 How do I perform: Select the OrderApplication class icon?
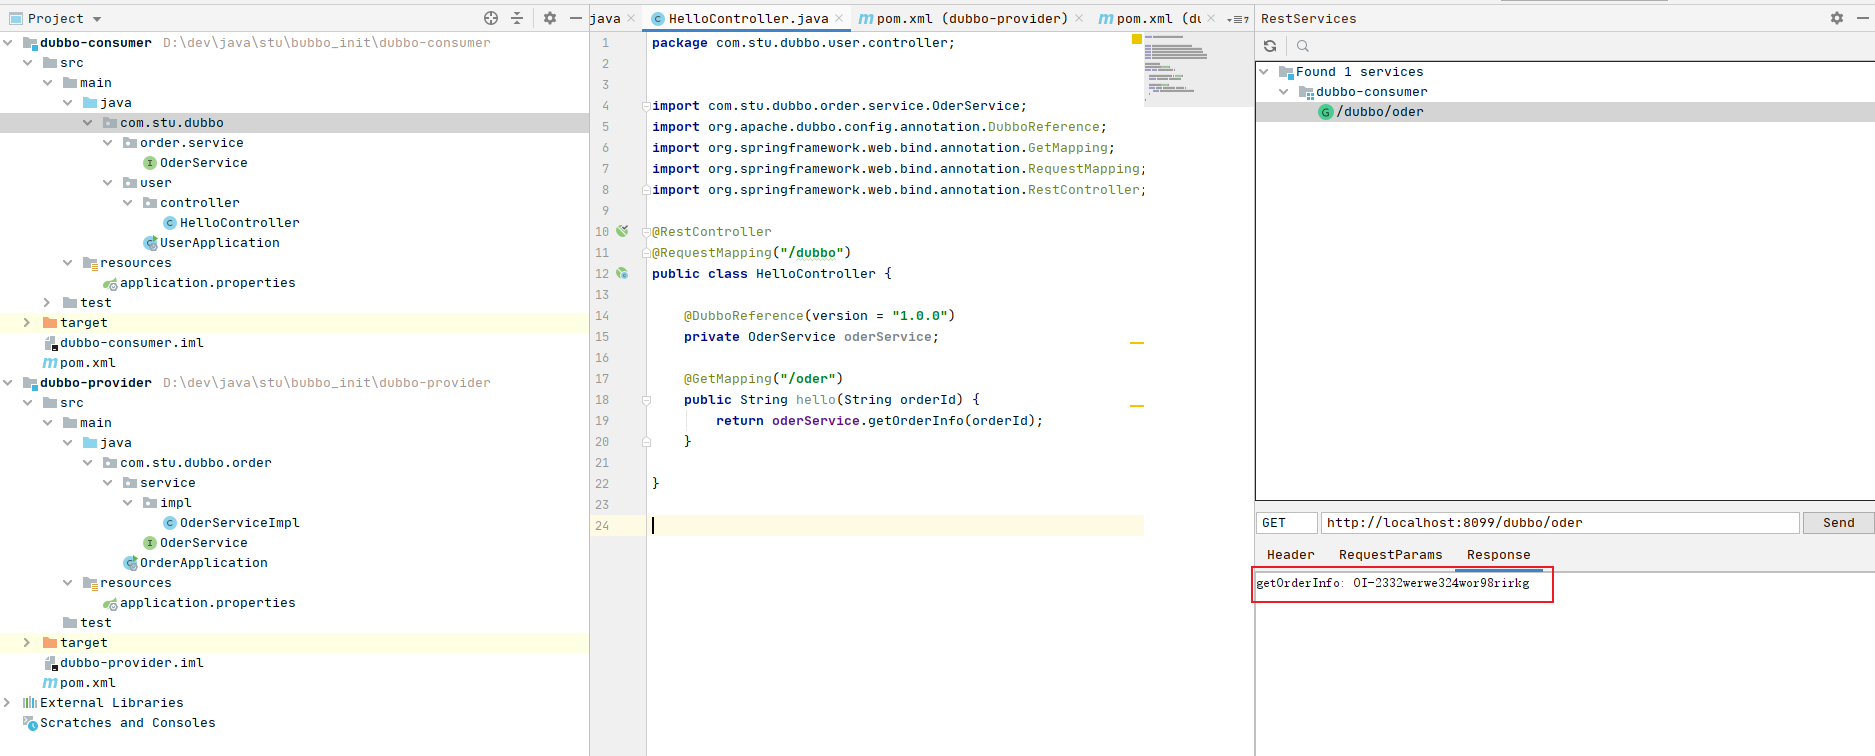point(130,563)
